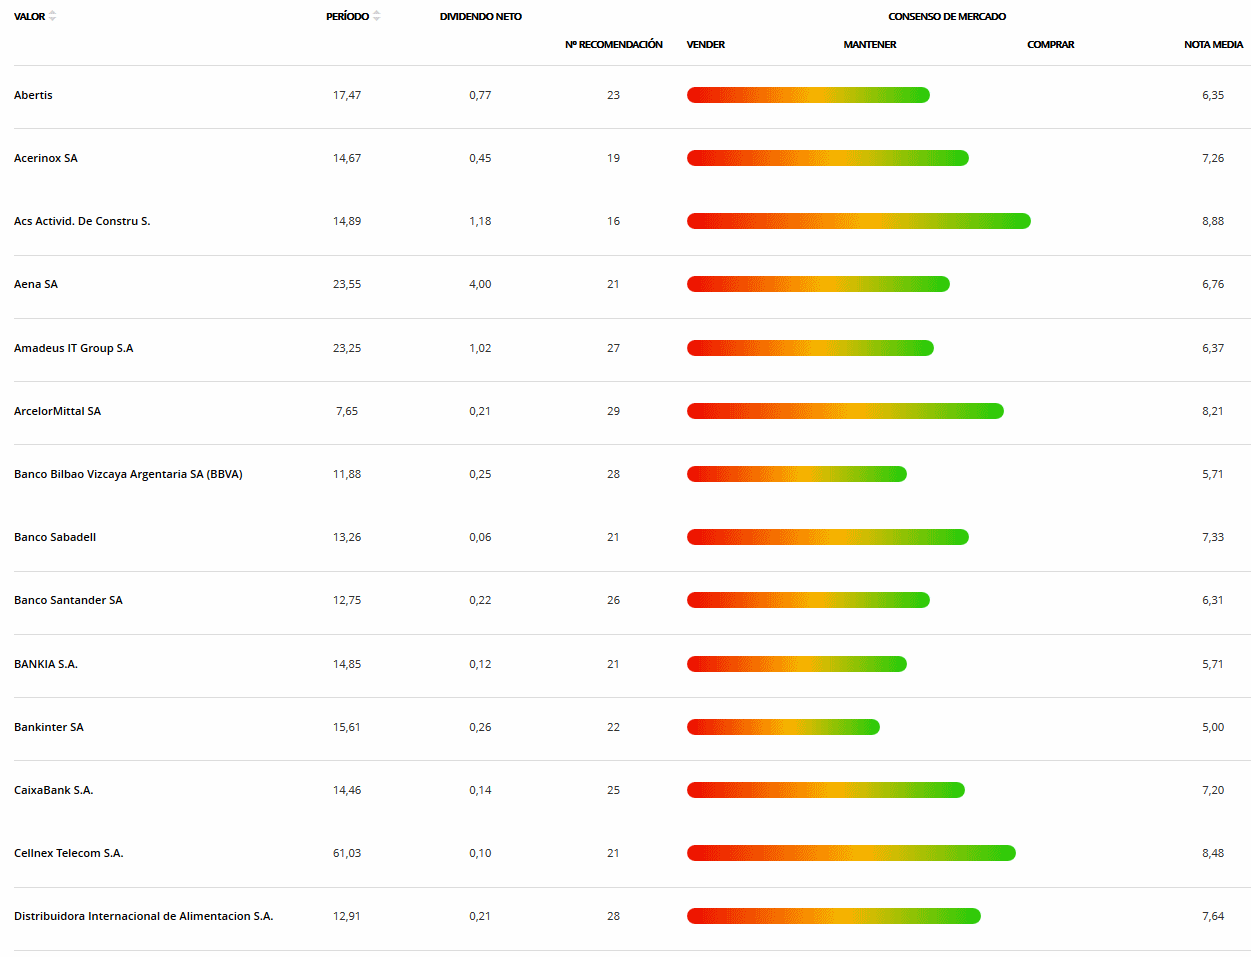This screenshot has width=1251, height=957.
Task: Sort by PERÍODO using its sort arrows
Action: click(376, 16)
